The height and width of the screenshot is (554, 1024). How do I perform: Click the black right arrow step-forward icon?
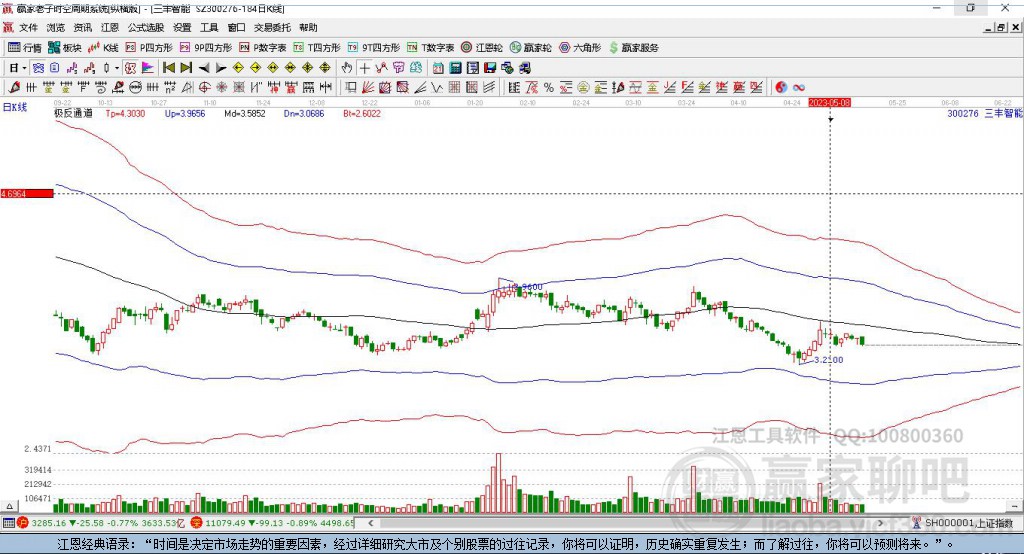221,68
